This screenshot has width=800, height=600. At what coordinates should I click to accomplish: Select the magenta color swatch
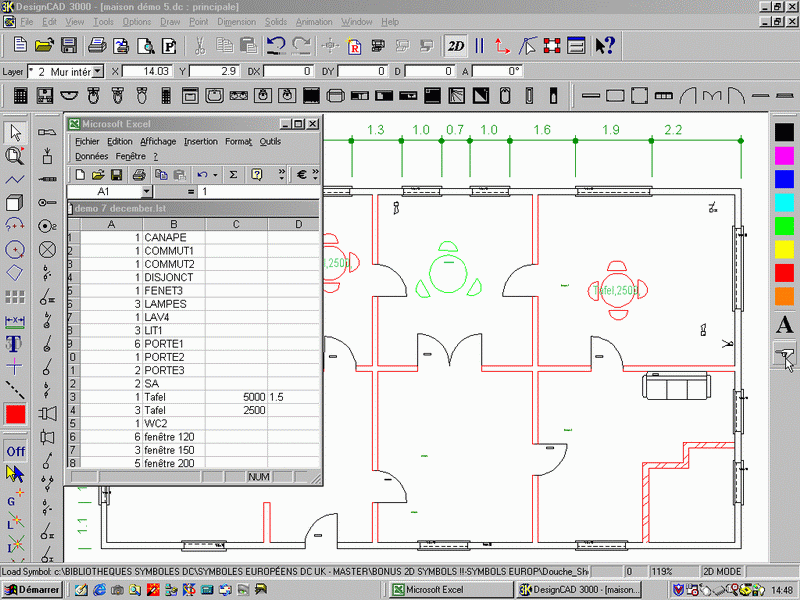[785, 156]
